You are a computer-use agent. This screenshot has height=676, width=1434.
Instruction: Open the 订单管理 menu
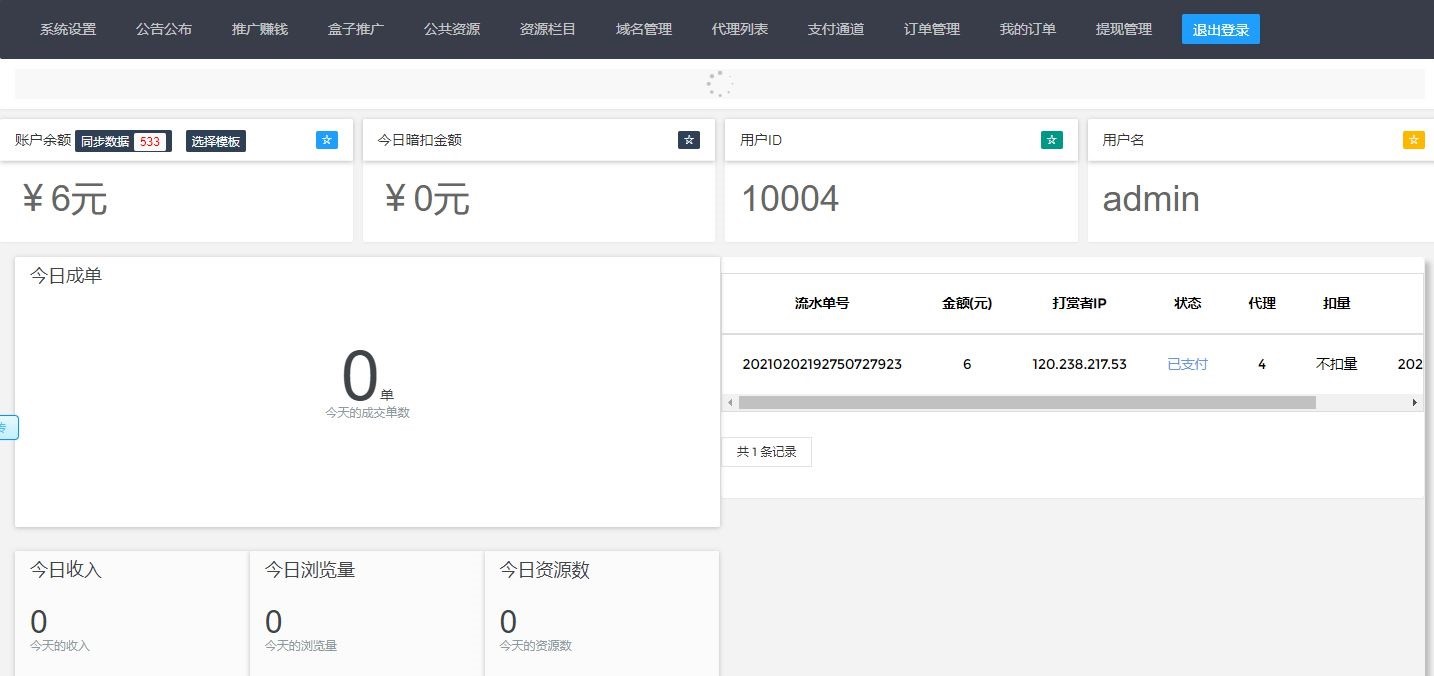click(x=931, y=29)
